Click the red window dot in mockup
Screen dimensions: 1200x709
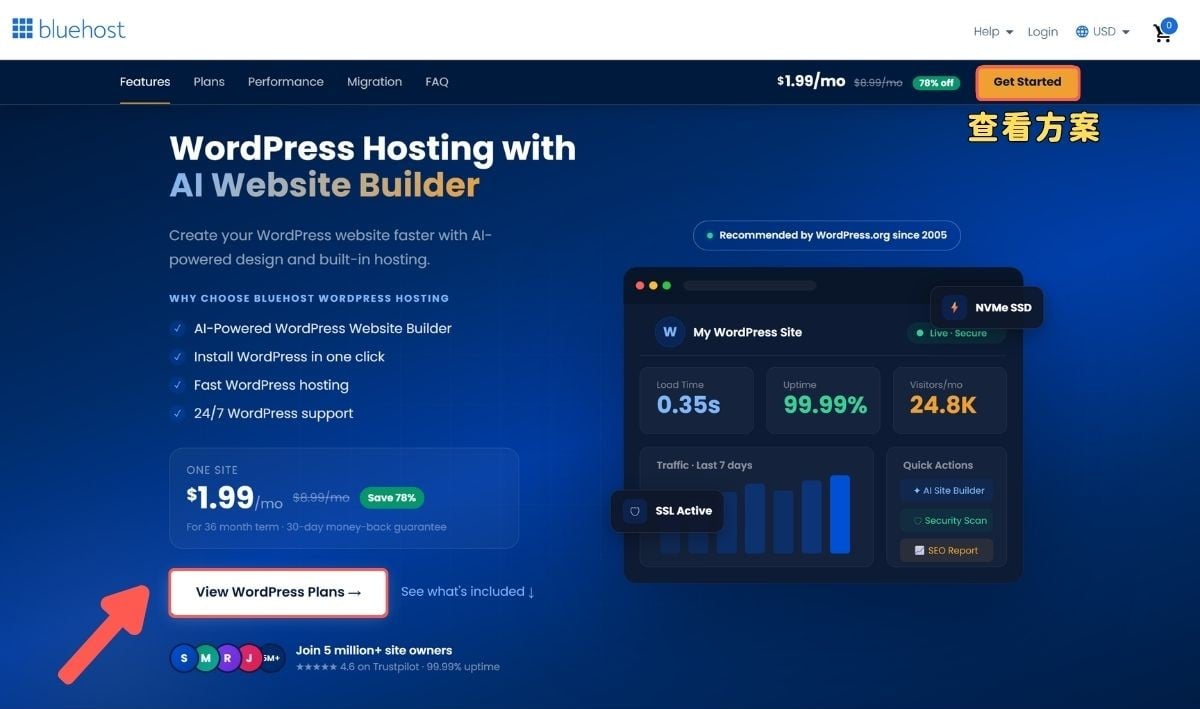tap(641, 285)
